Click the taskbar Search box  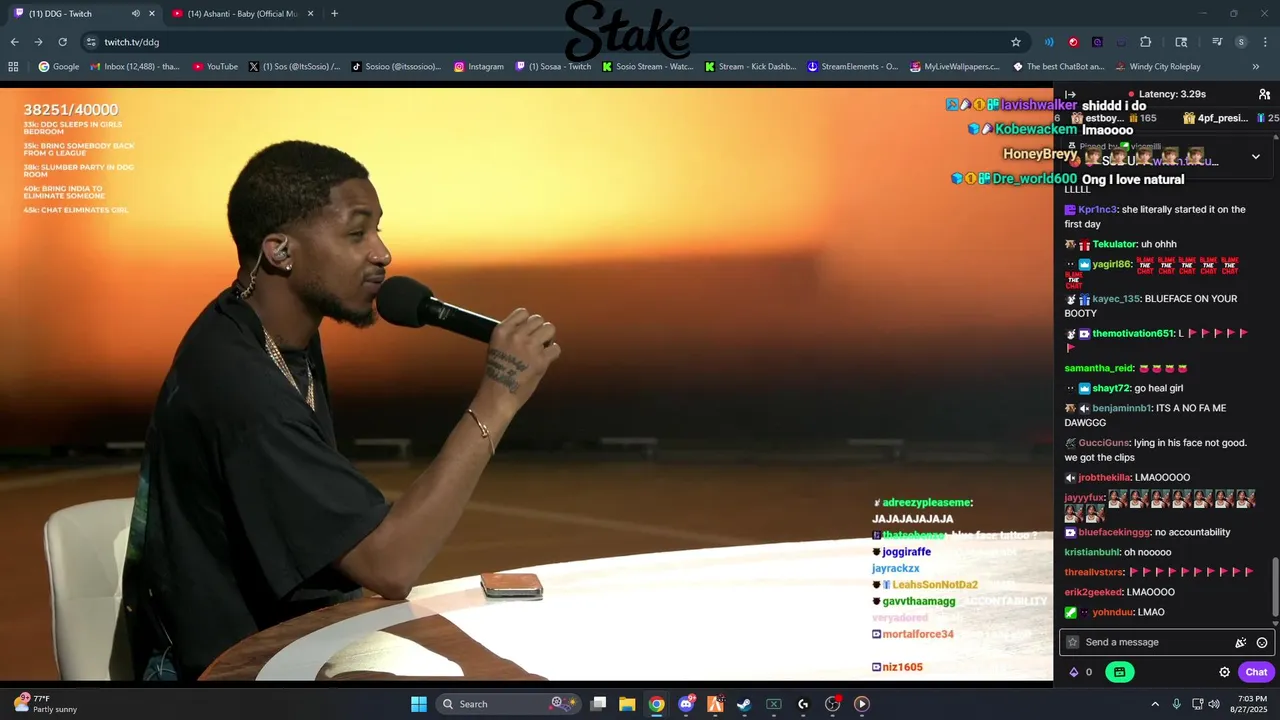pos(508,704)
